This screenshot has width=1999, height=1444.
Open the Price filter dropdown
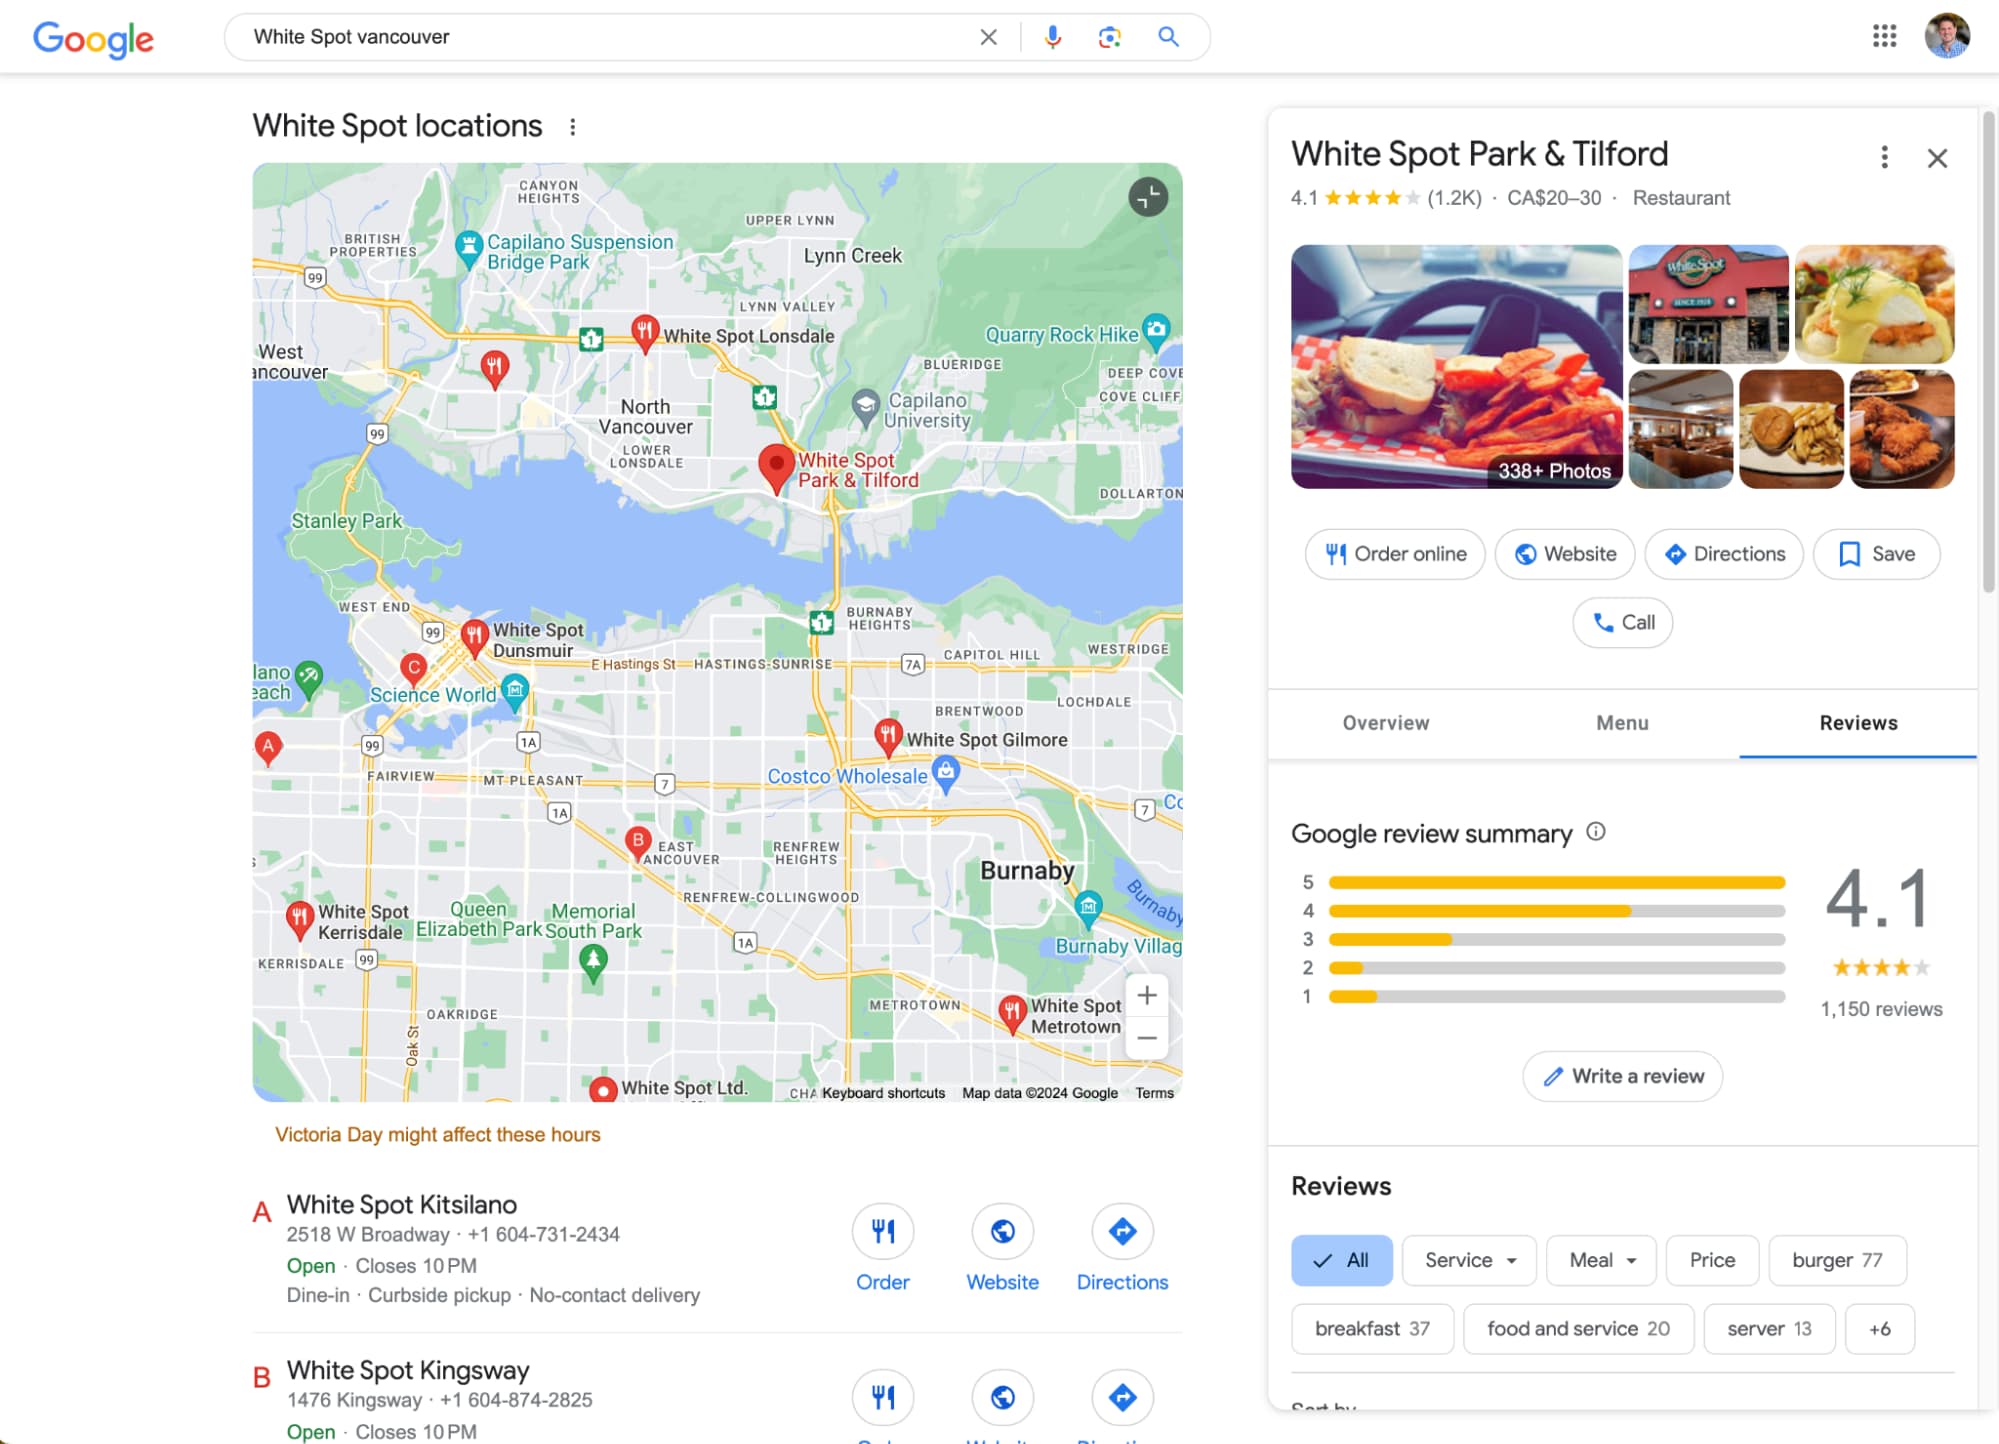pyautogui.click(x=1712, y=1259)
